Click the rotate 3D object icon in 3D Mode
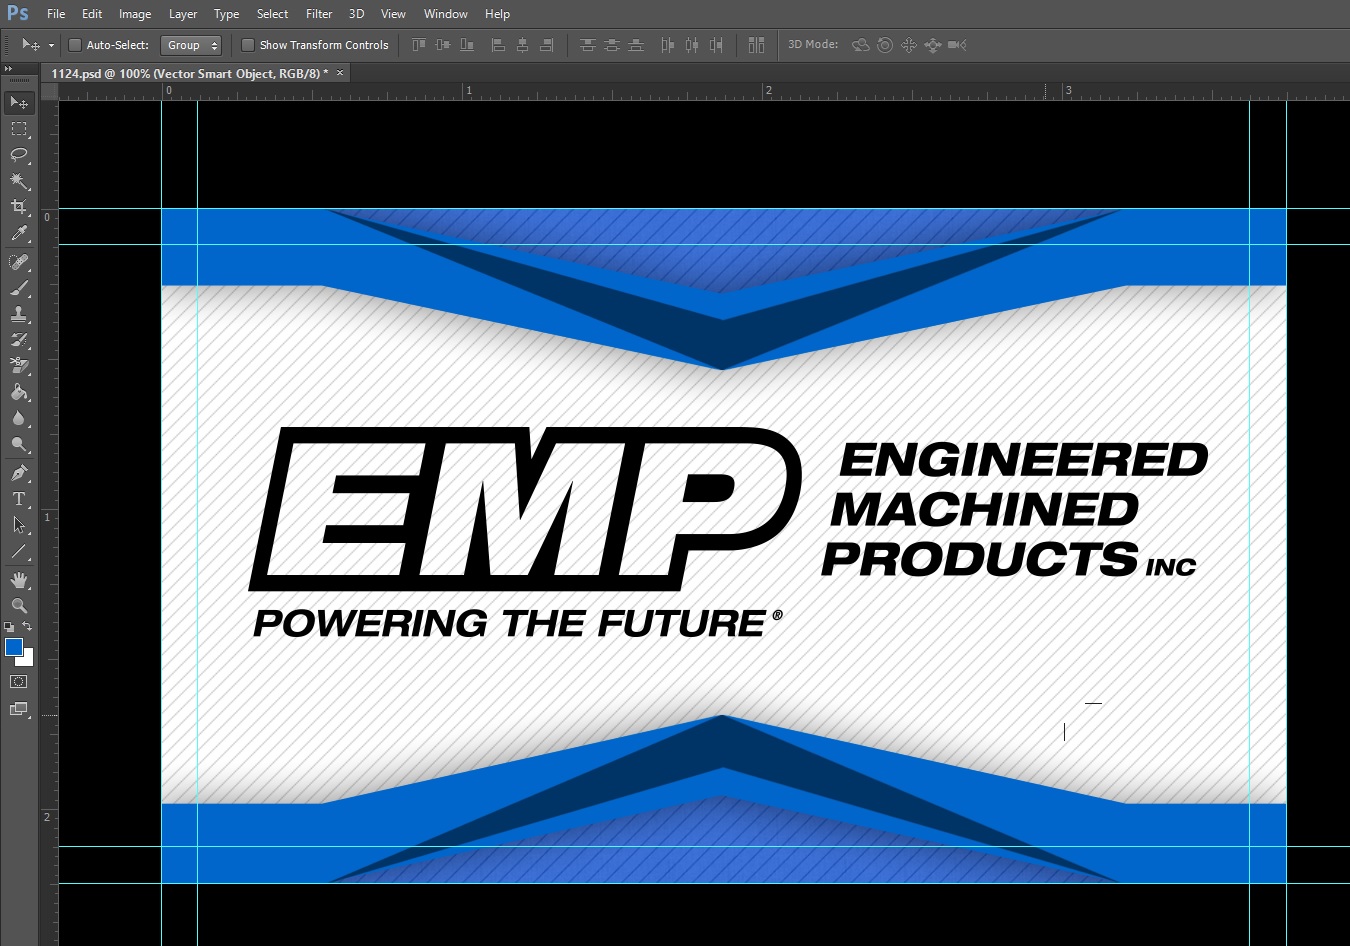This screenshot has width=1350, height=946. coord(860,45)
